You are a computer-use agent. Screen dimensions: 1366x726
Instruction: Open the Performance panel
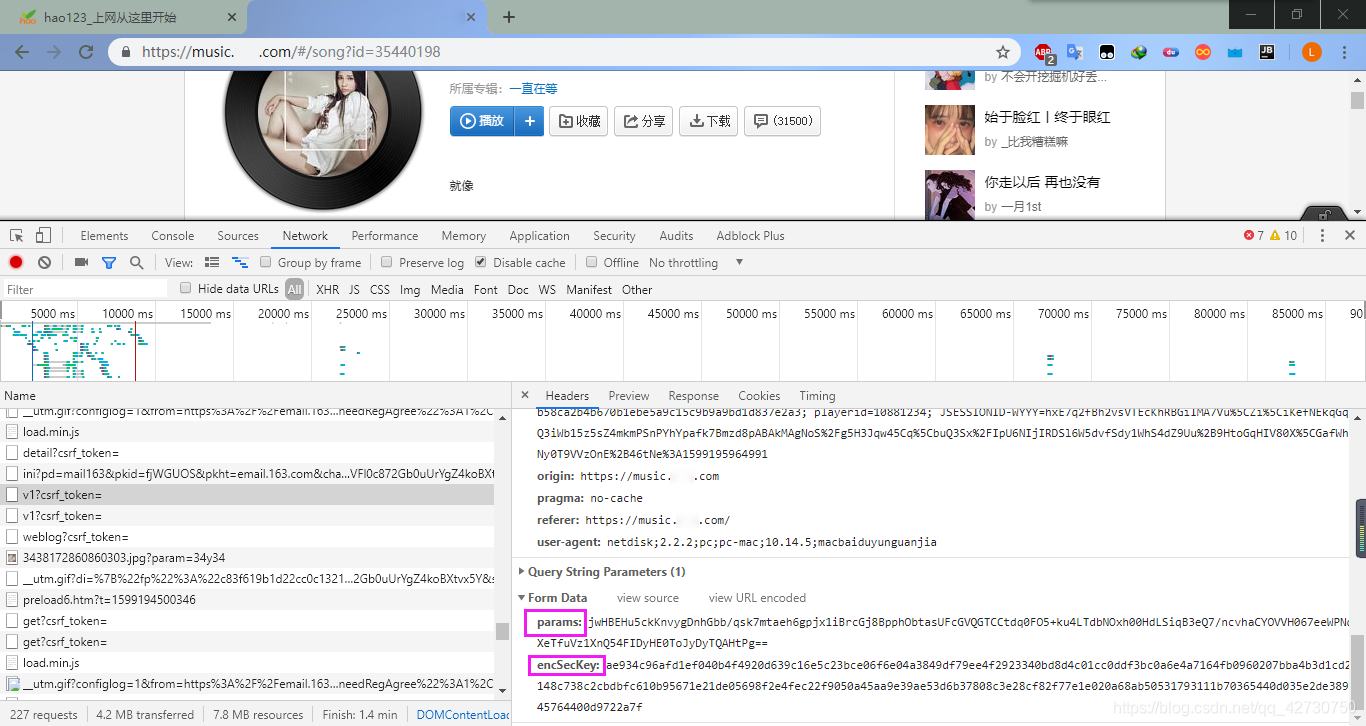[x=385, y=236]
